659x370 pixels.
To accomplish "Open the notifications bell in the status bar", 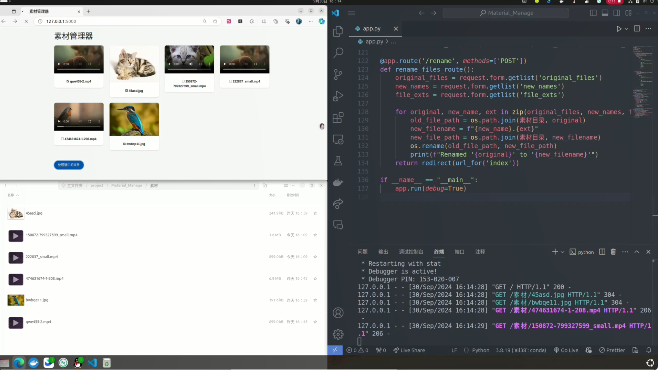I will point(648,350).
